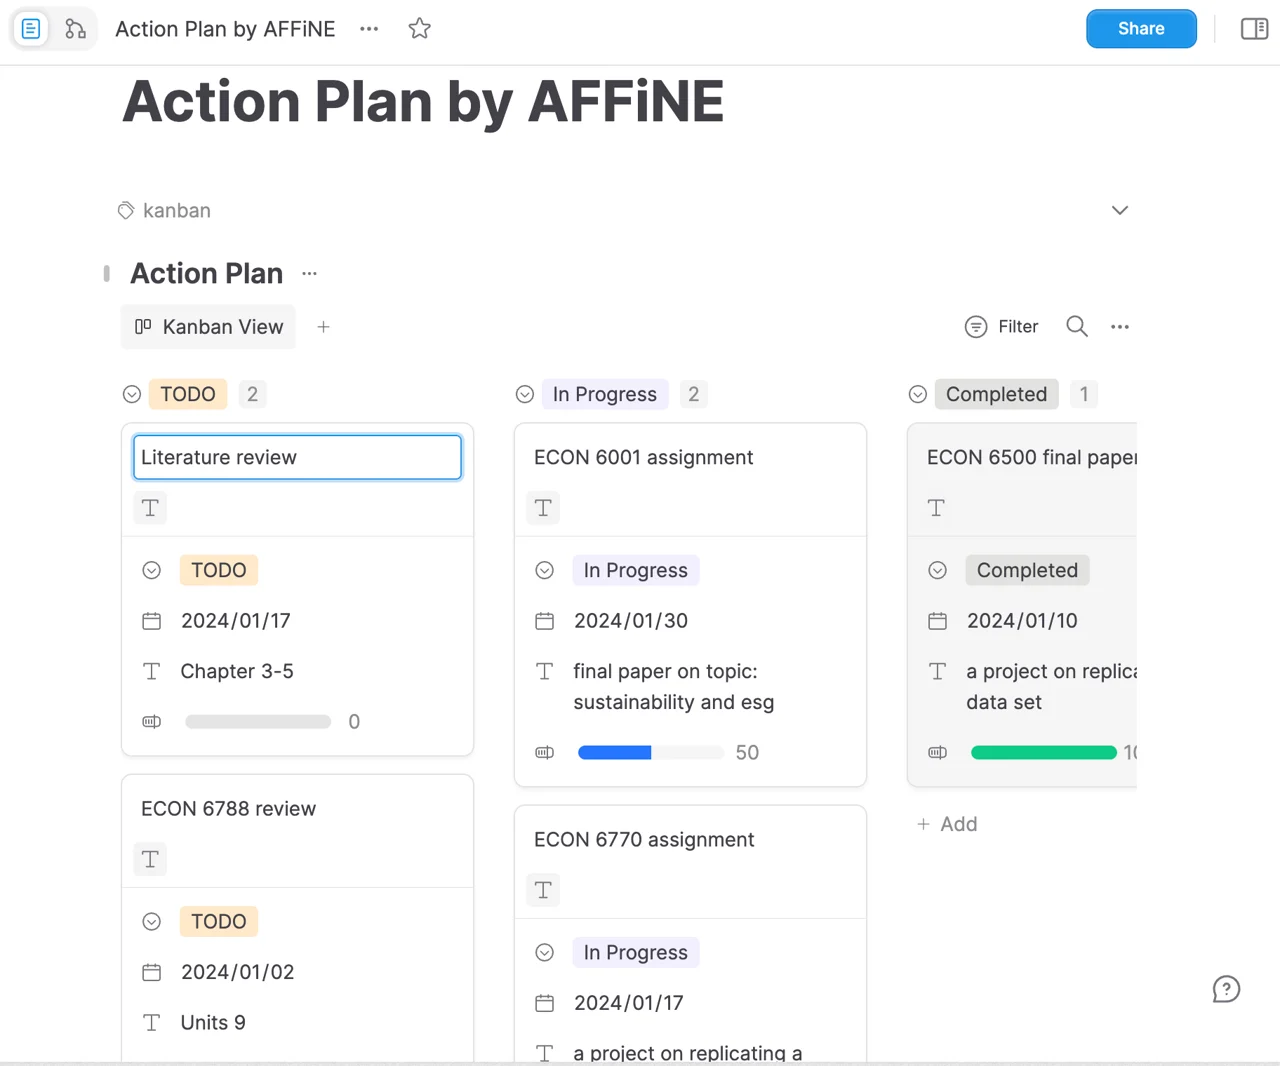
Task: Click the Share button
Action: coord(1141,29)
